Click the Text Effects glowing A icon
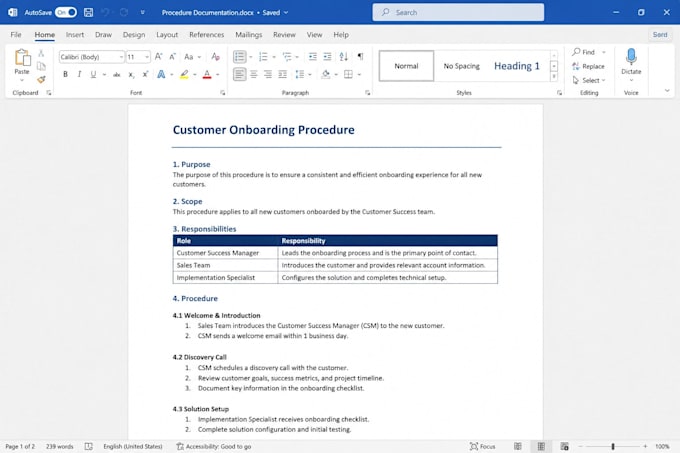 161,75
